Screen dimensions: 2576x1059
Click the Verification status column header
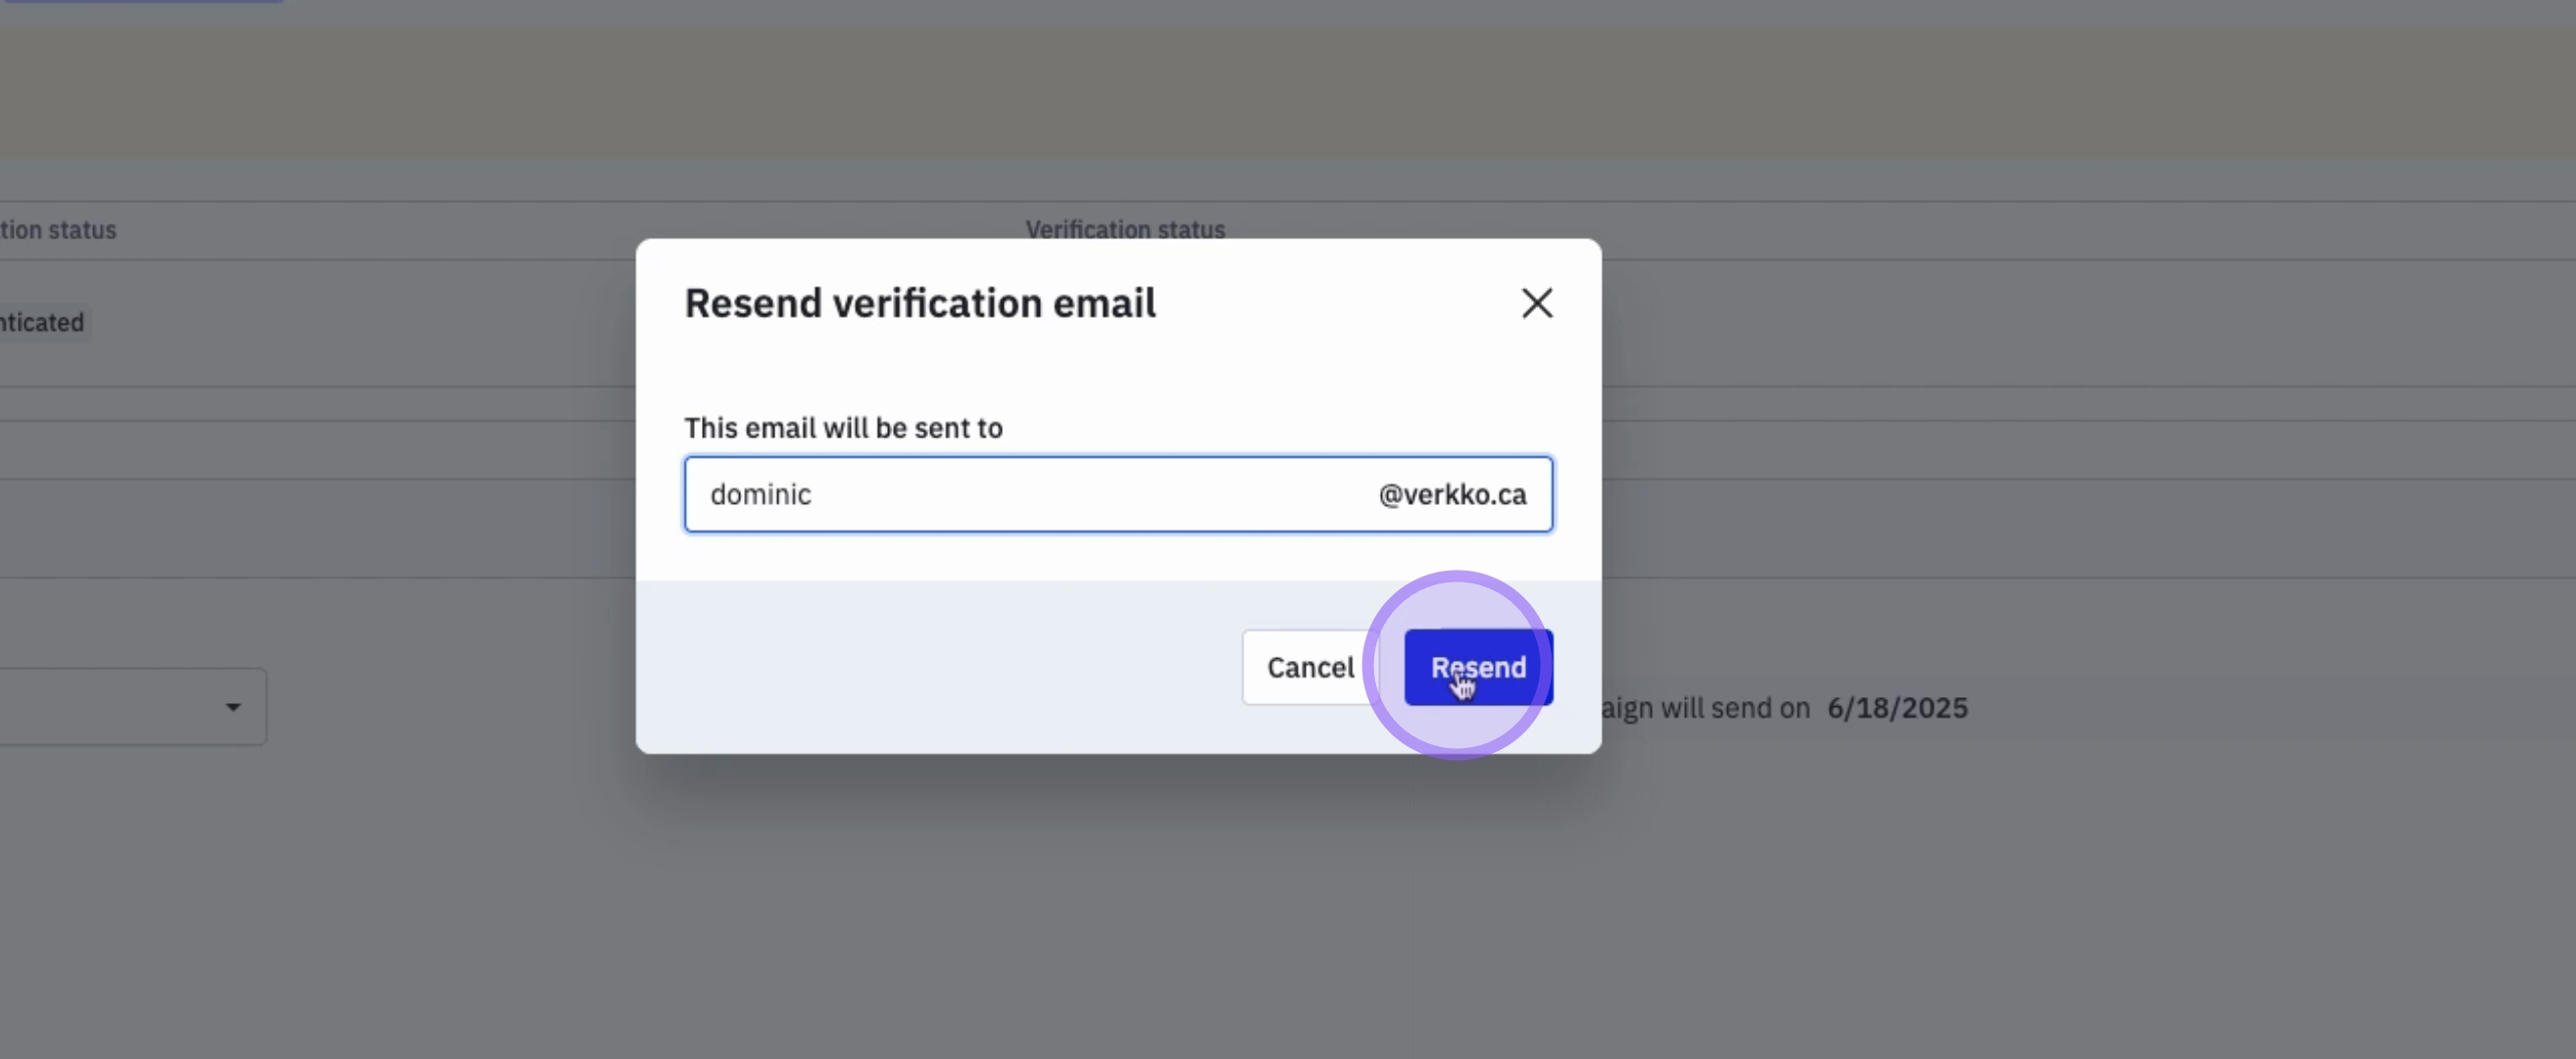pyautogui.click(x=1124, y=229)
